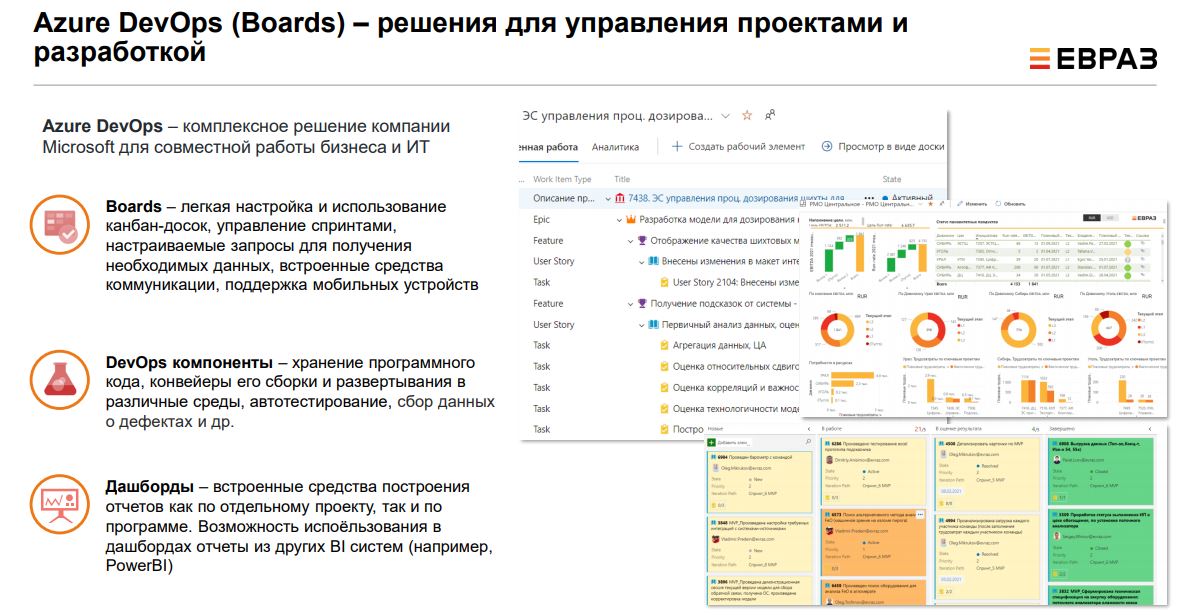Image resolution: width=1179 pixels, height=615 pixels.
Task: Click Создать рабочий элемент button
Action: click(738, 147)
